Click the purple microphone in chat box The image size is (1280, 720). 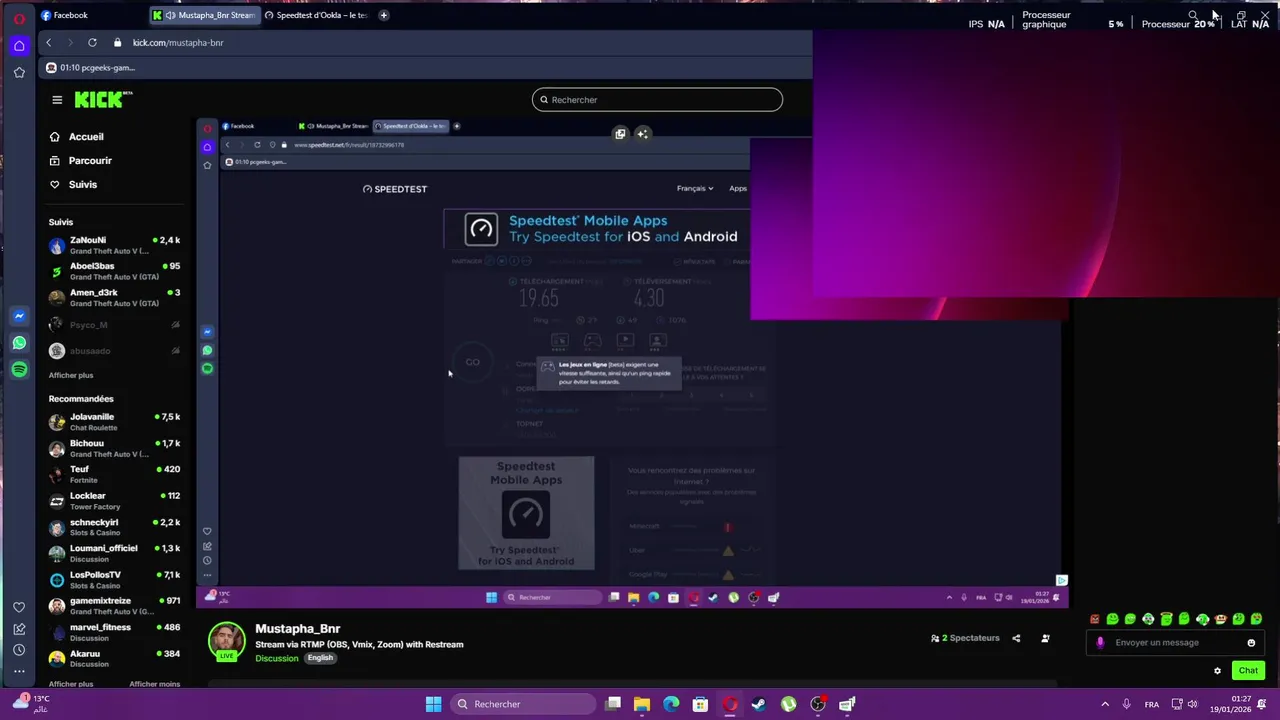pyautogui.click(x=1100, y=643)
